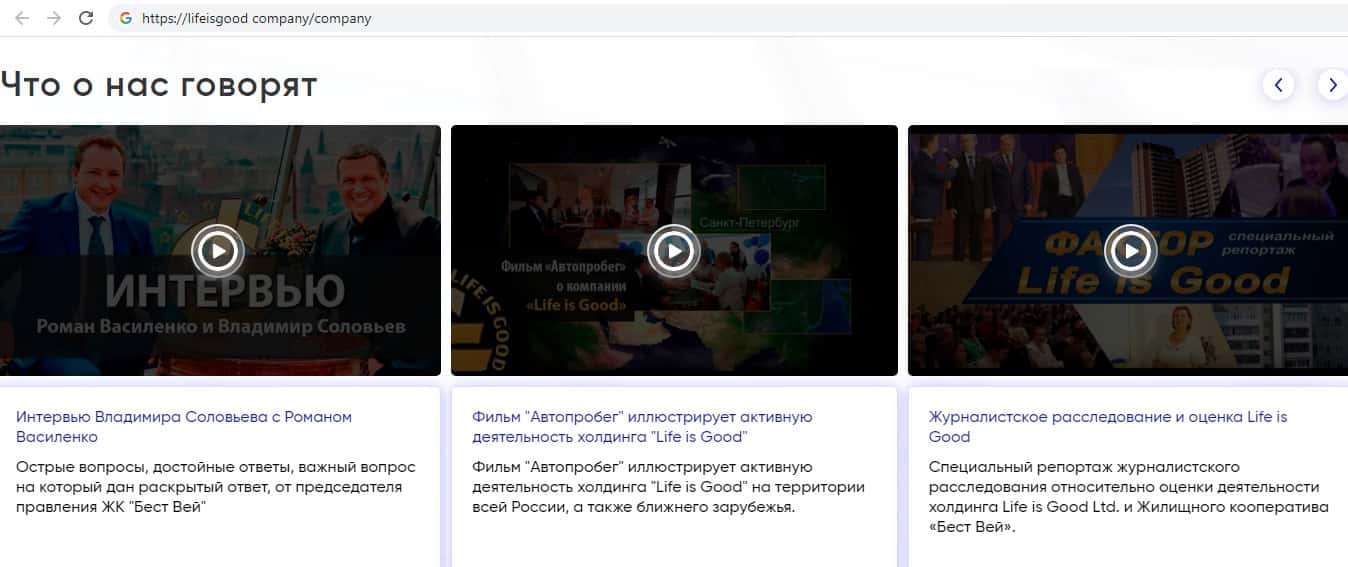
Task: Click the description mentioning "ближнего зарубежья"
Action: (x=668, y=486)
